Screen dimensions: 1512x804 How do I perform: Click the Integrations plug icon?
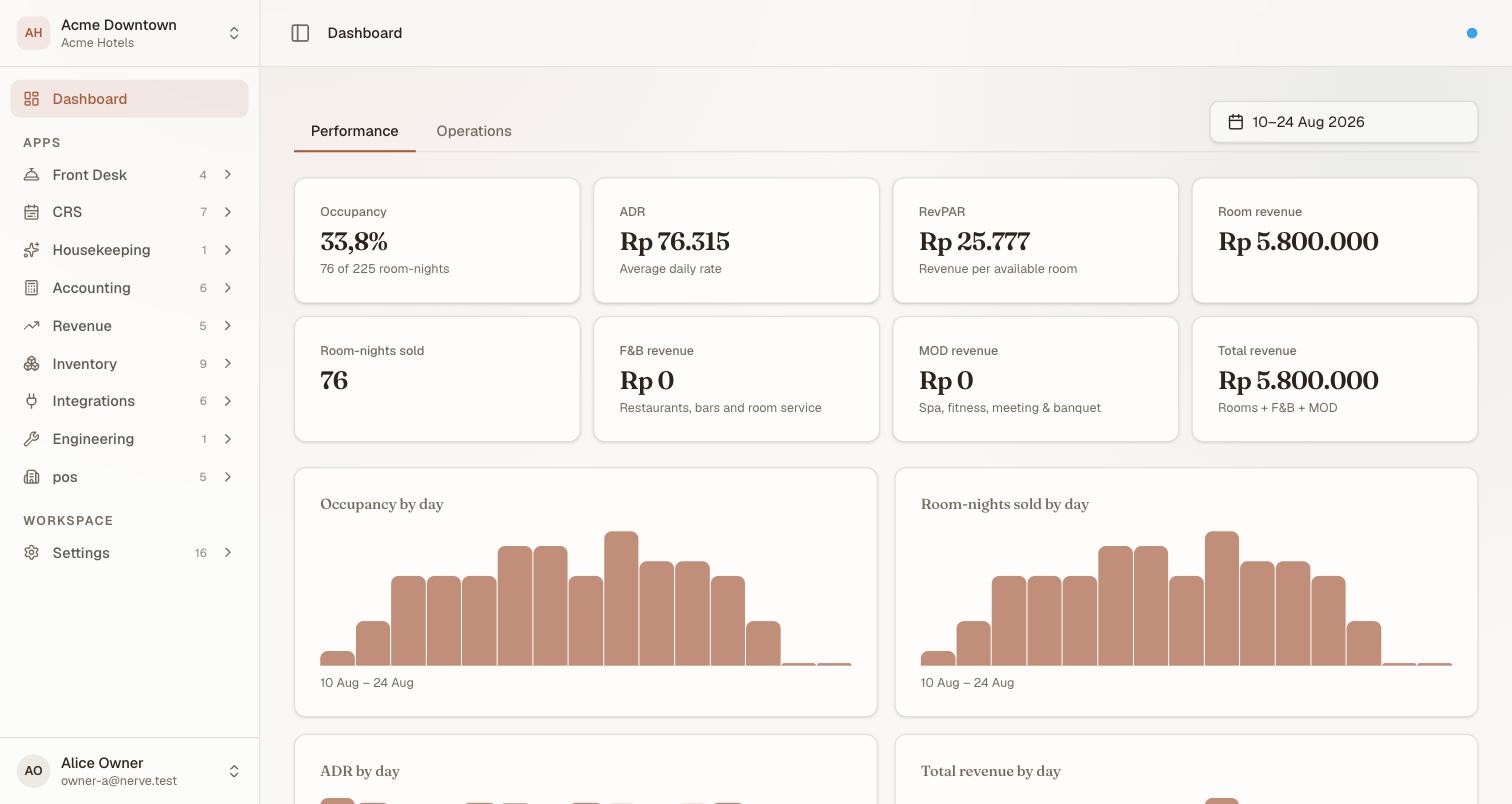point(32,401)
